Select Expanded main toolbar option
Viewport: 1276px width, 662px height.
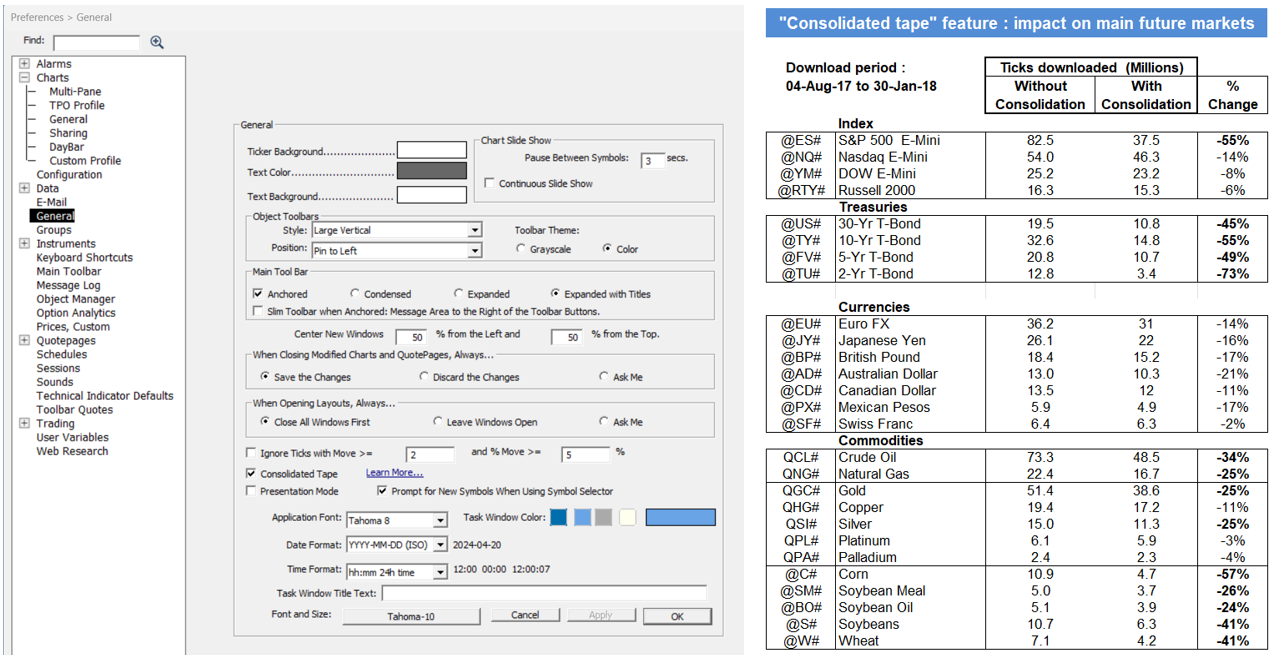click(458, 294)
